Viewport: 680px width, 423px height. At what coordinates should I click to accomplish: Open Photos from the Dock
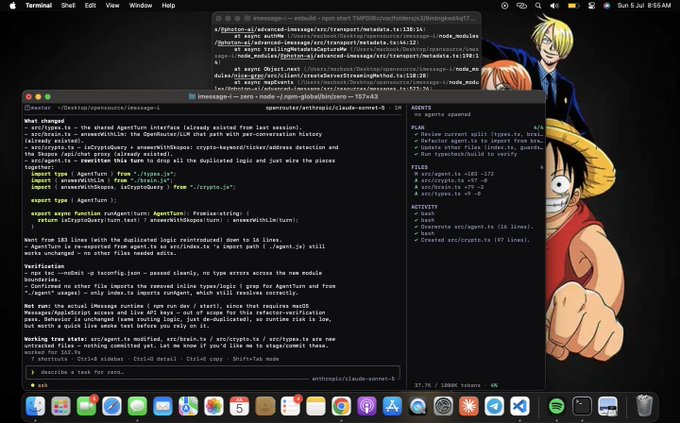(x=214, y=406)
